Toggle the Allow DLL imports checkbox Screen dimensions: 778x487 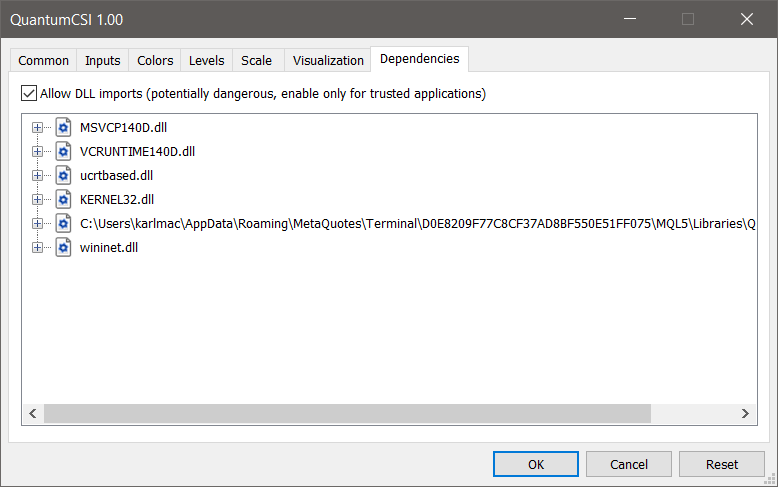pos(29,94)
